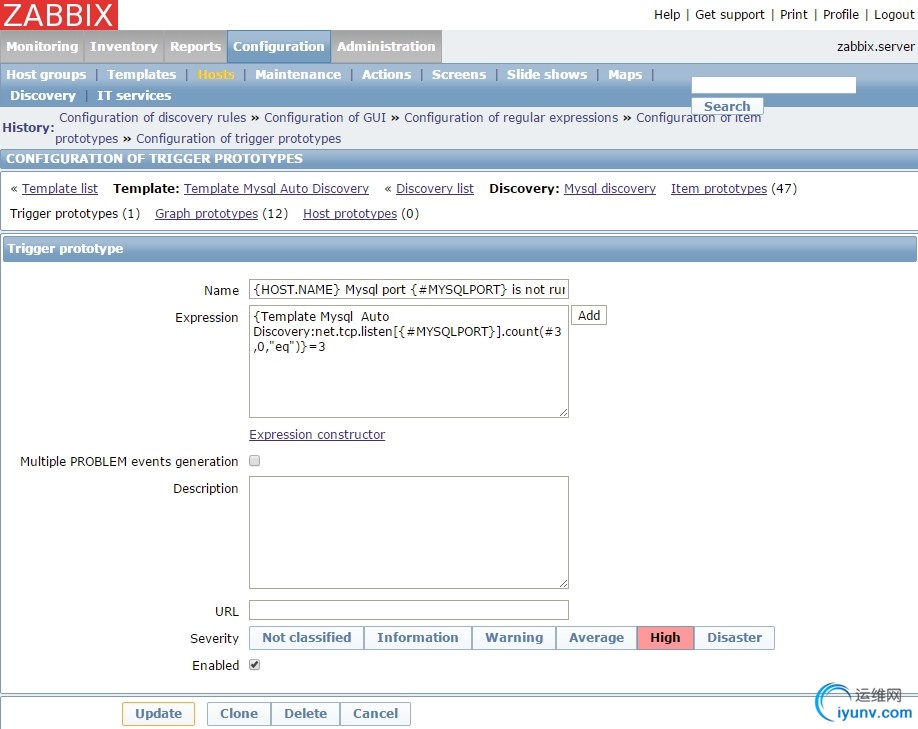Open the Inventory menu
The image size is (918, 729).
tap(124, 46)
